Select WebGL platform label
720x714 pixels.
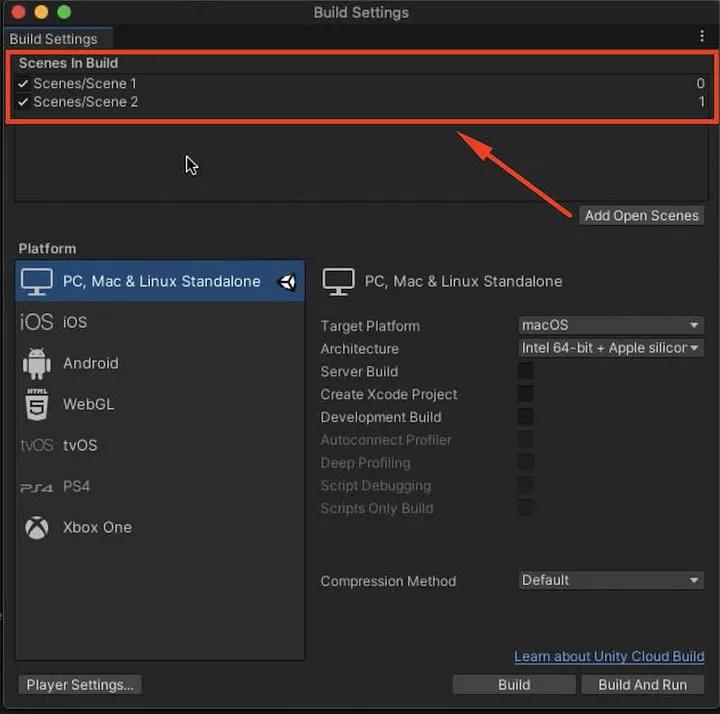pos(89,405)
